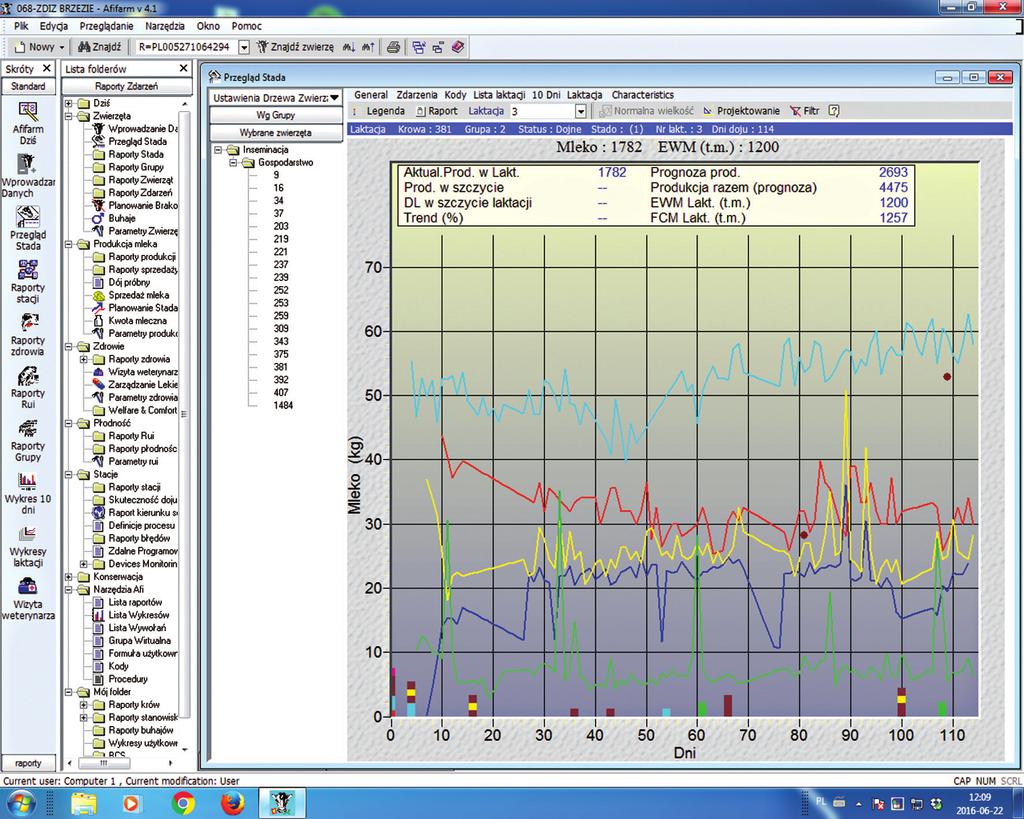The width and height of the screenshot is (1024, 819).
Task: Collapse the Inseminacja tree node
Action: tap(219, 150)
